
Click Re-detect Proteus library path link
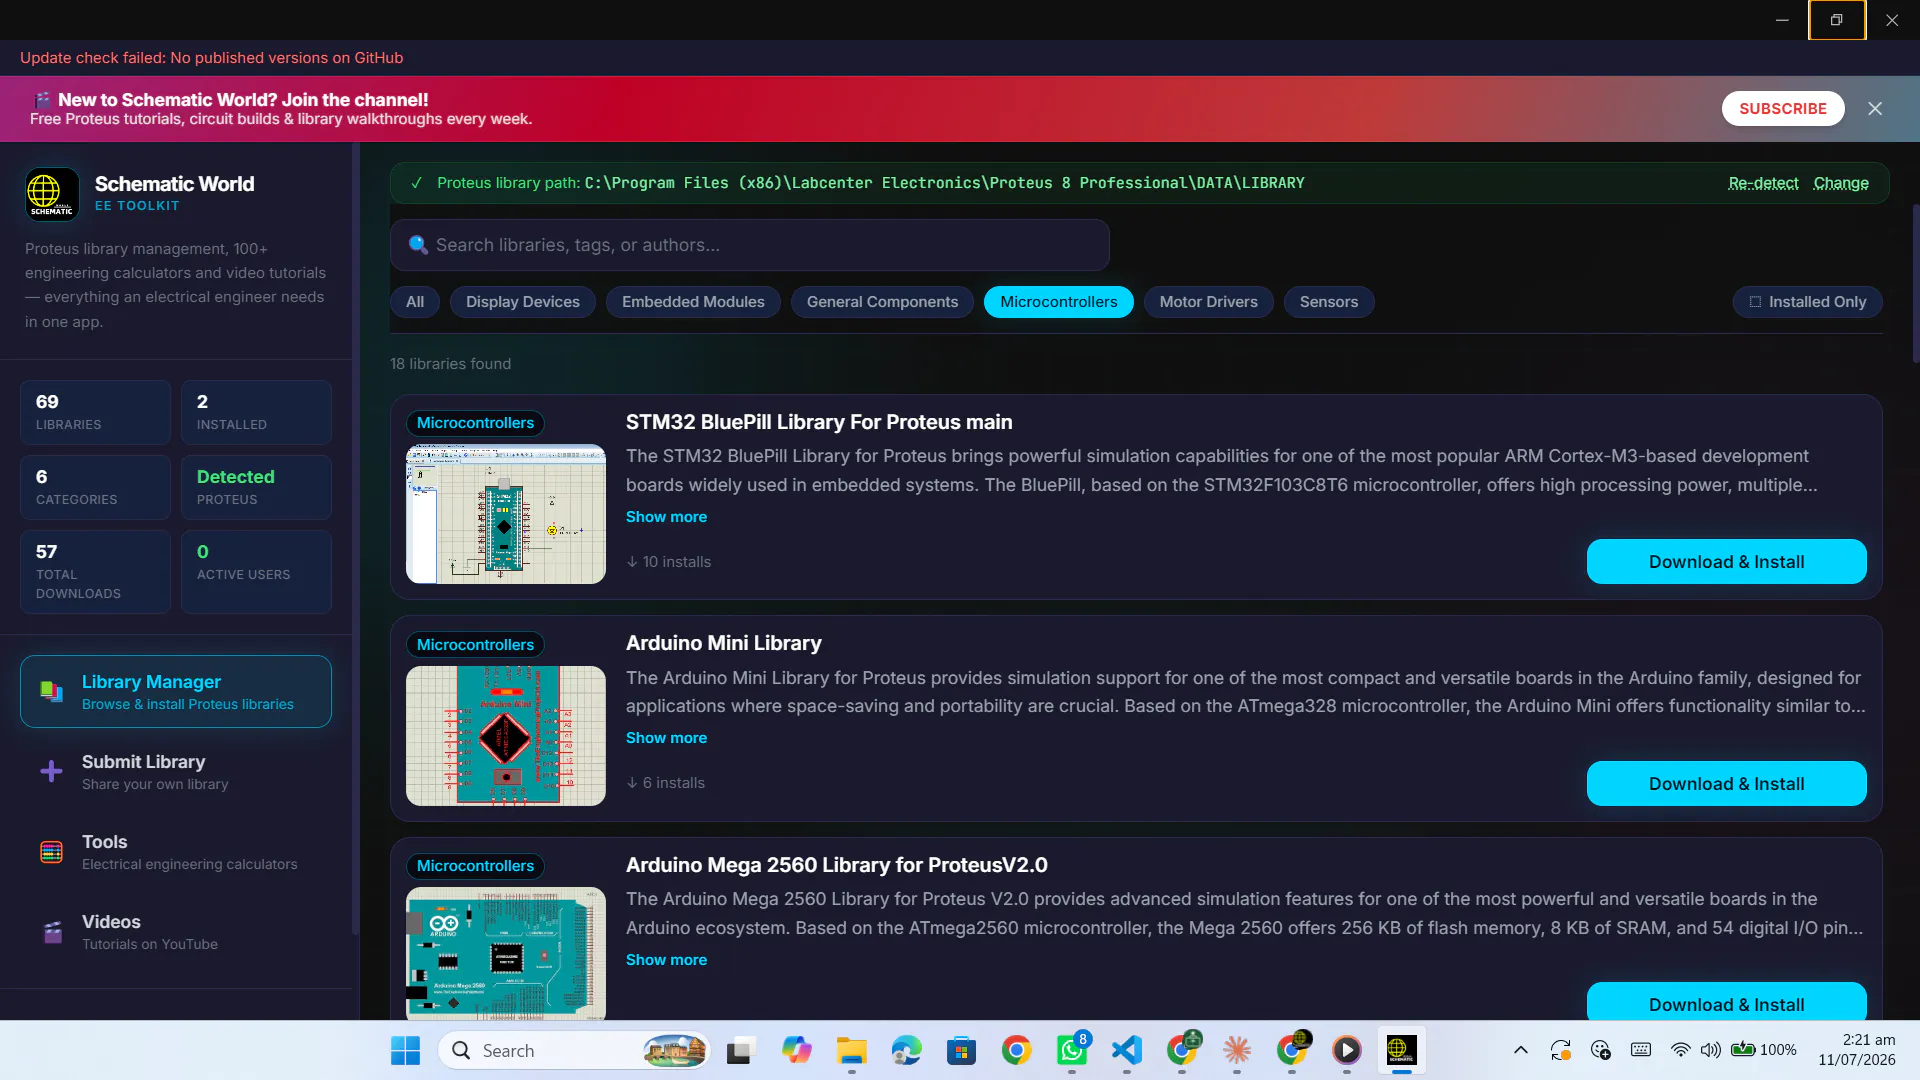tap(1763, 183)
